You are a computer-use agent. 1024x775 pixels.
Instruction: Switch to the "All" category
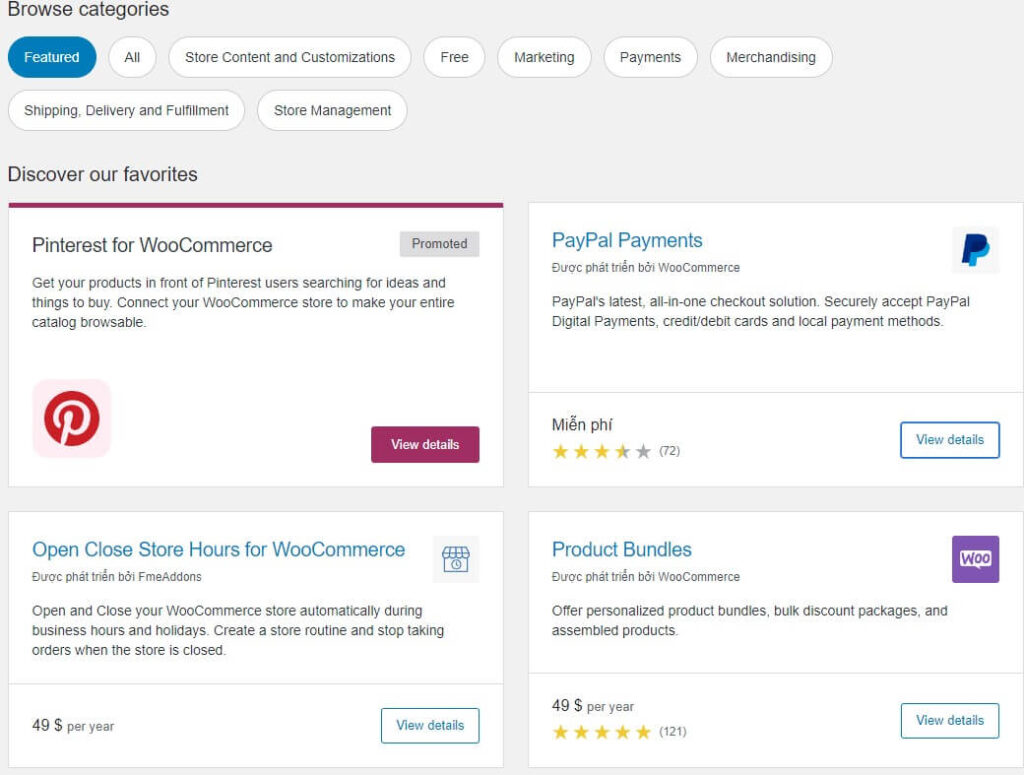tap(131, 57)
